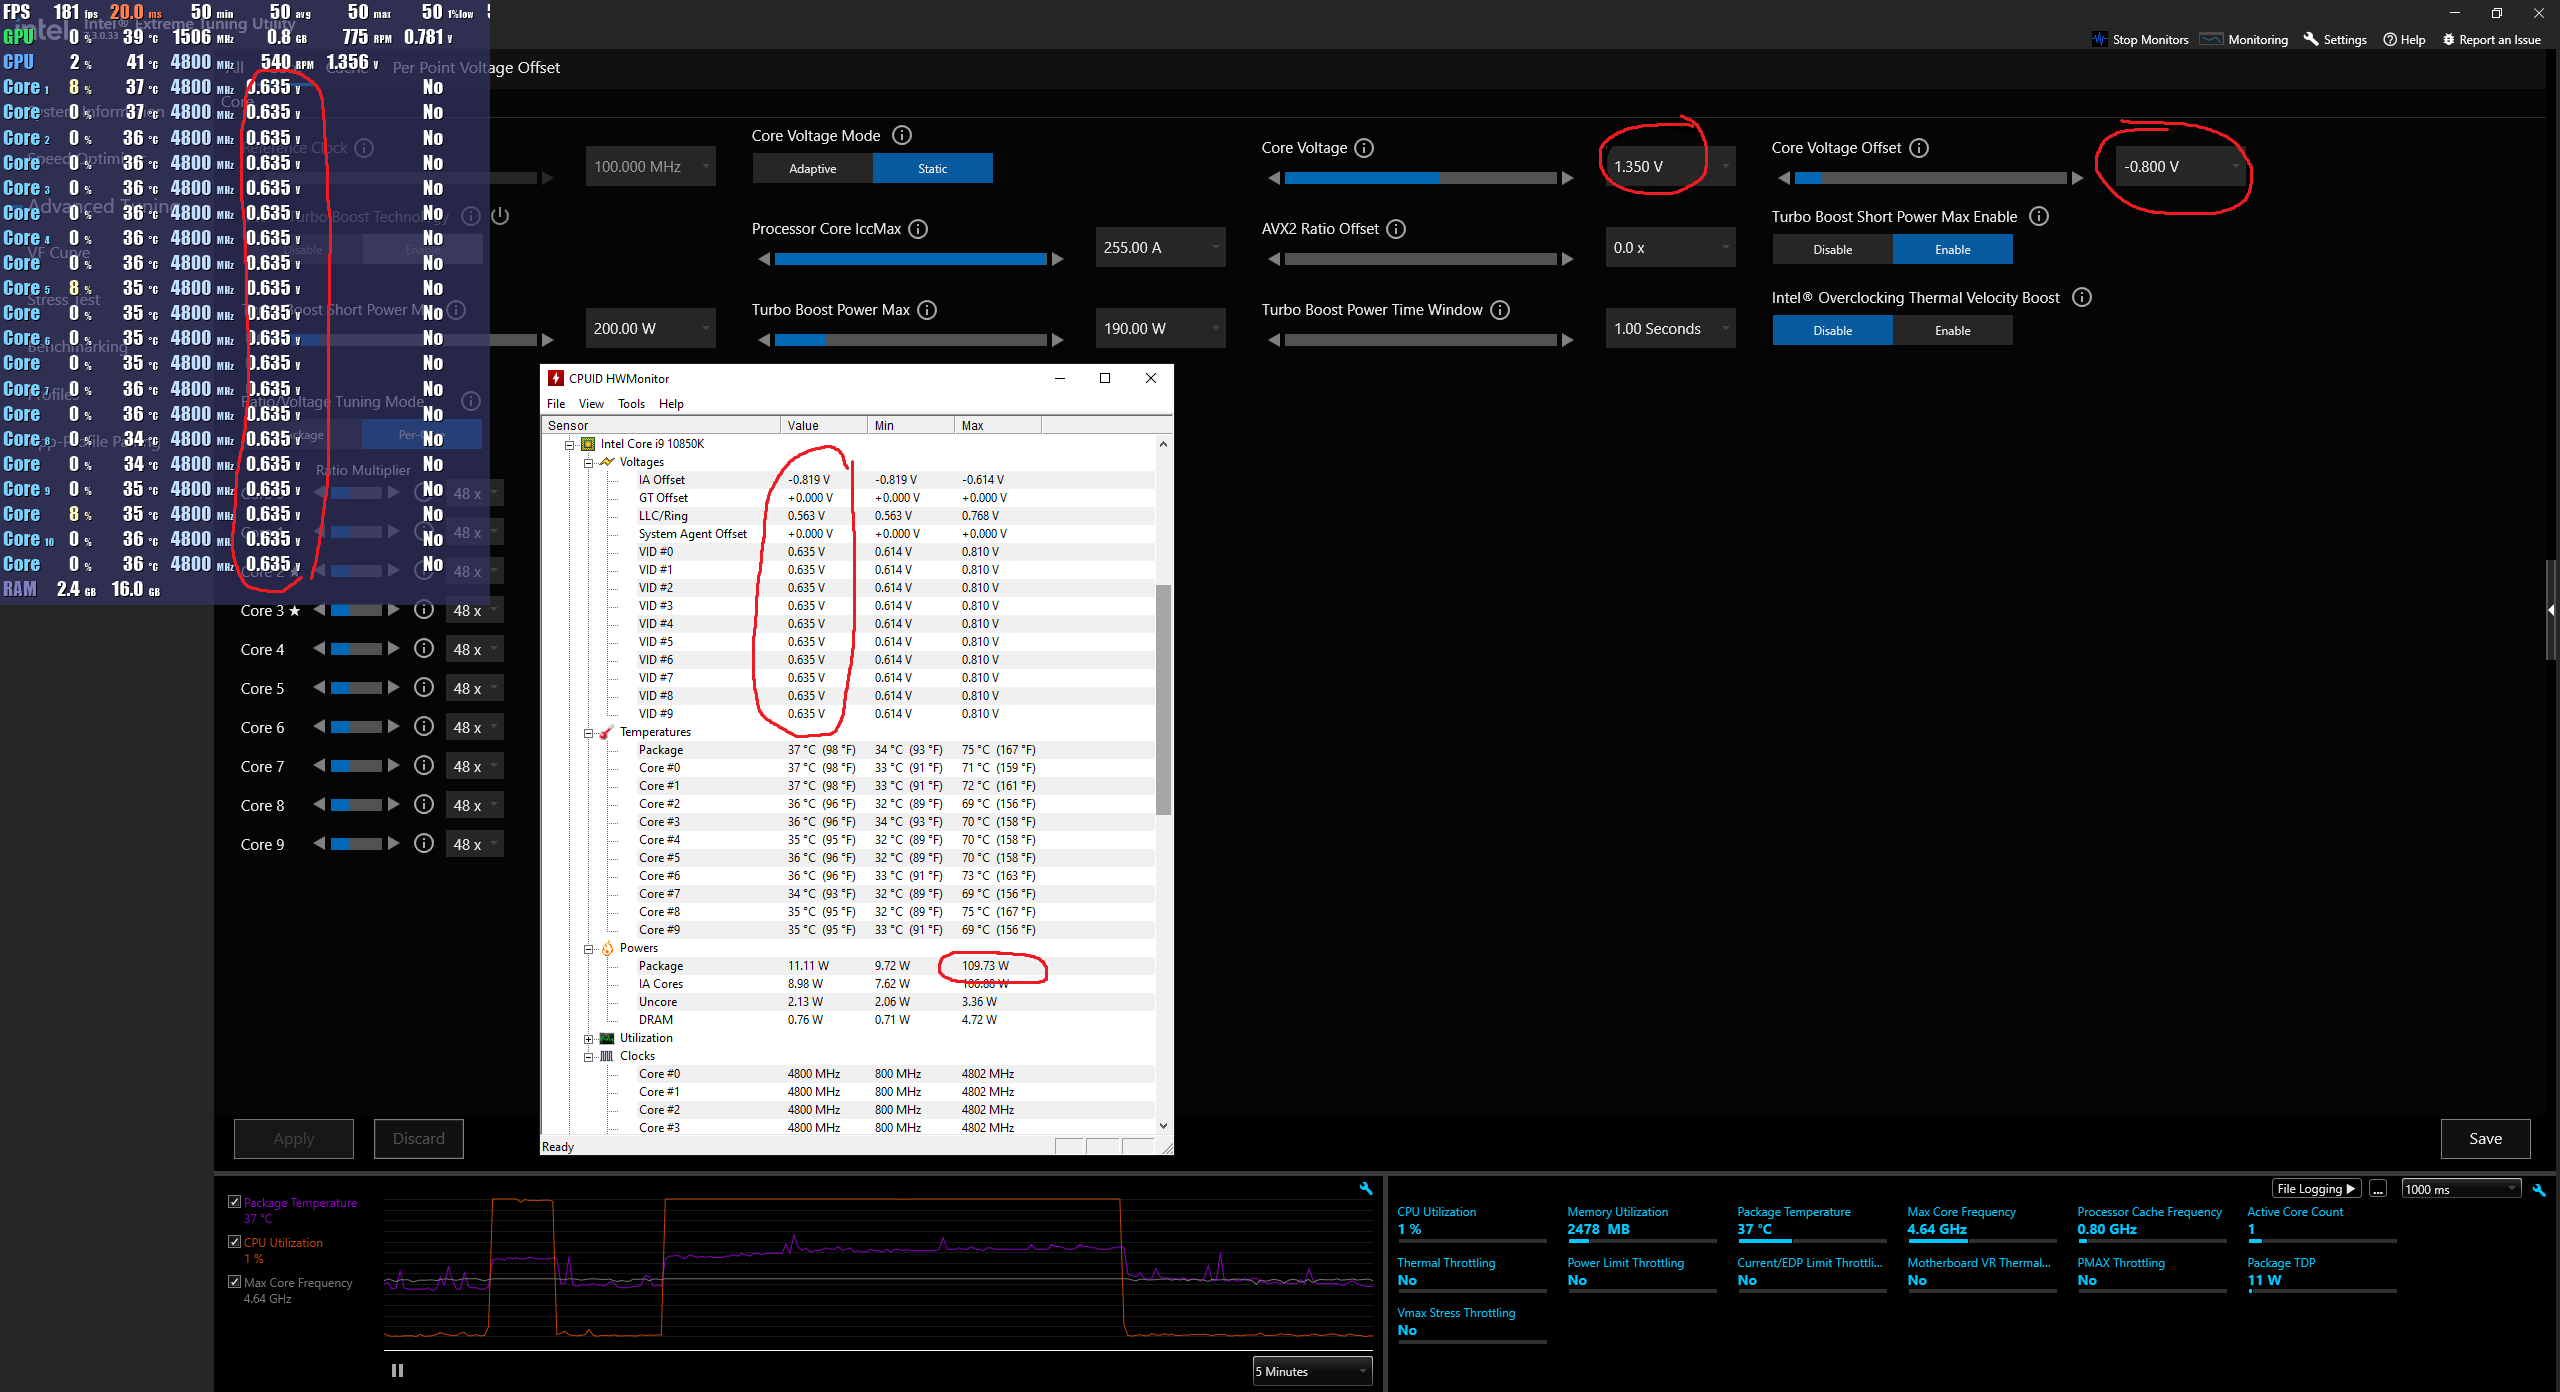The height and width of the screenshot is (1392, 2560).
Task: Click the Core Voltage Mode info icon
Action: tap(901, 135)
